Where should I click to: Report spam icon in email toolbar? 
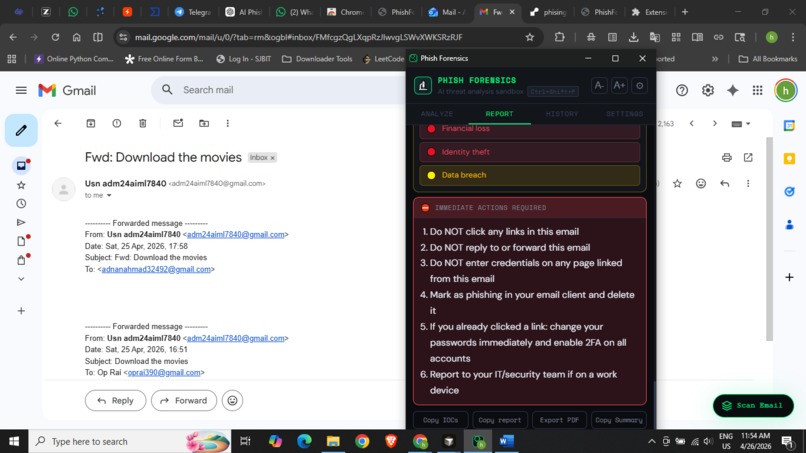(x=117, y=123)
